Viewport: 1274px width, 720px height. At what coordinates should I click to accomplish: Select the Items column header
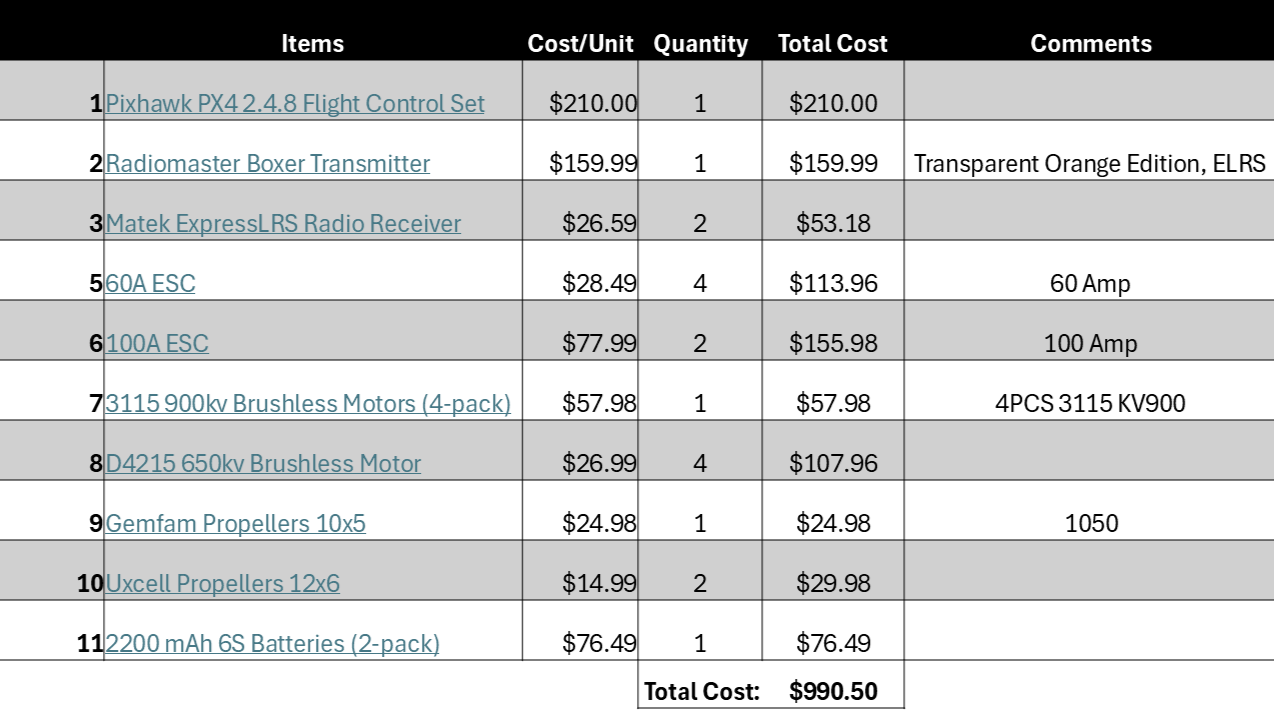click(312, 44)
